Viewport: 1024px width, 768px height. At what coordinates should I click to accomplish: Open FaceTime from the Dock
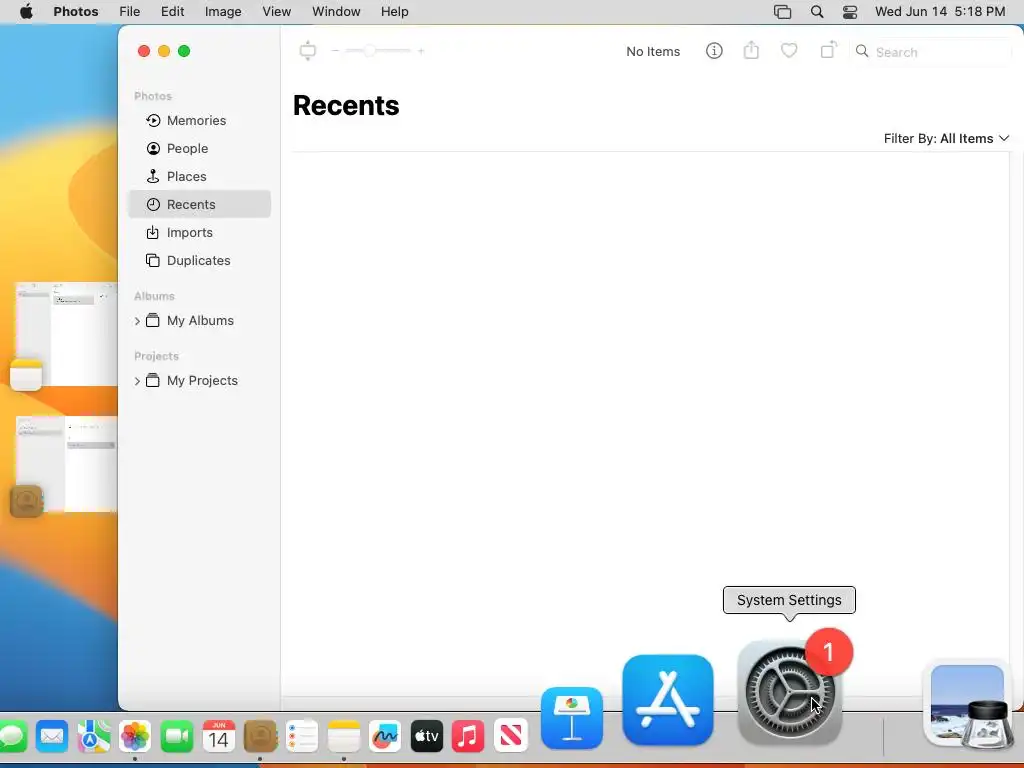(176, 737)
